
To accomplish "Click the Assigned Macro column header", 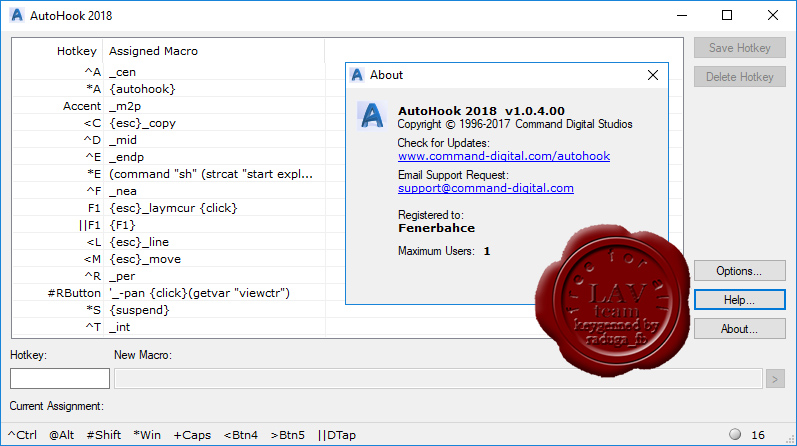I will pos(214,51).
